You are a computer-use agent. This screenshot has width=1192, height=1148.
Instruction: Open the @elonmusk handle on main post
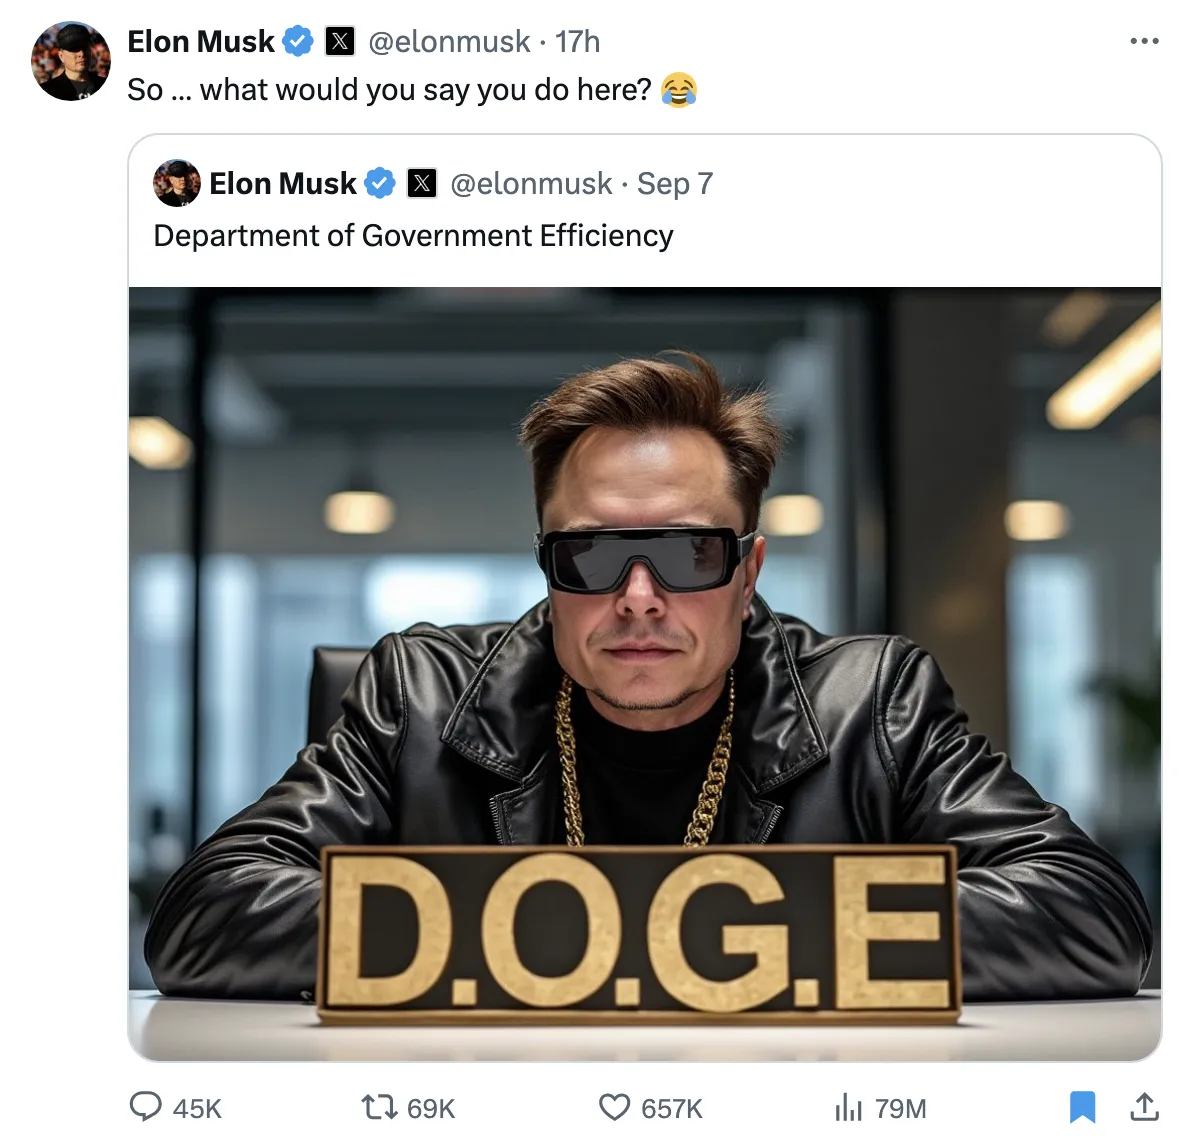pos(449,42)
